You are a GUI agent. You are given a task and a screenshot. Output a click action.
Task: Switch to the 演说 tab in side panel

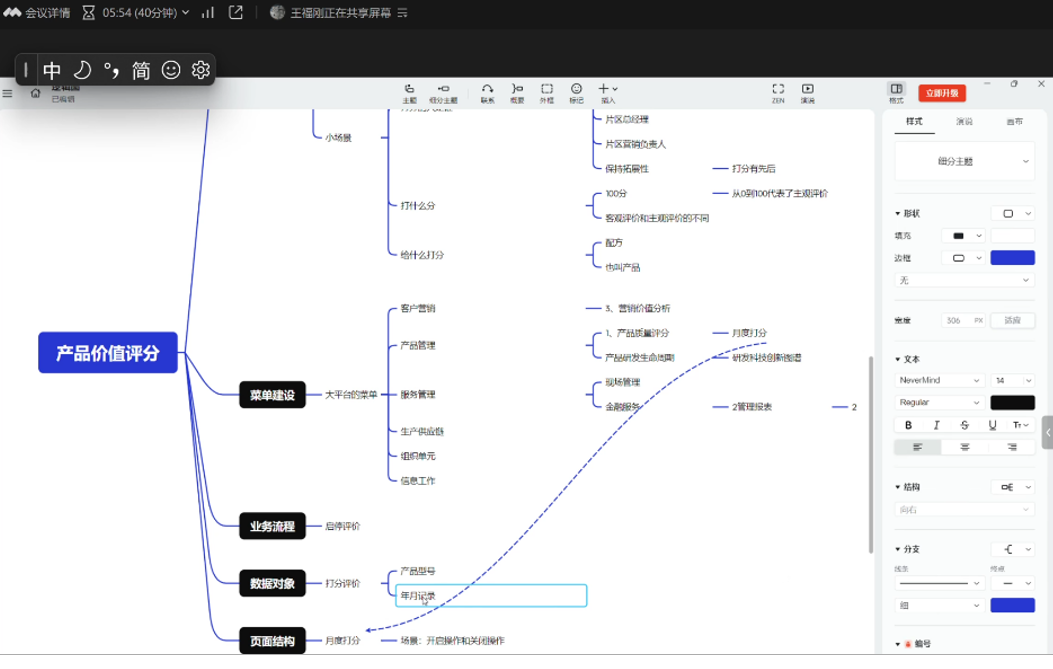point(964,122)
